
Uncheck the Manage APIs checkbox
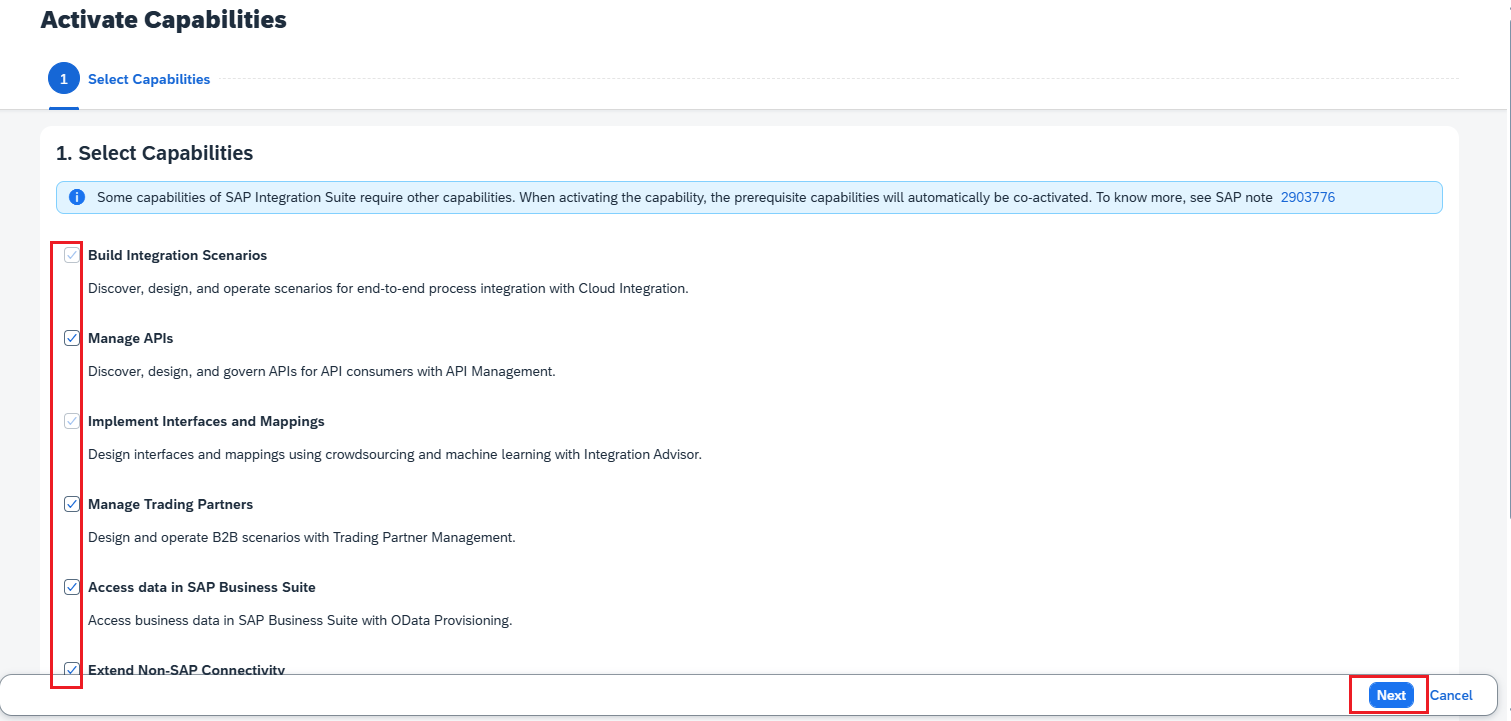point(71,338)
